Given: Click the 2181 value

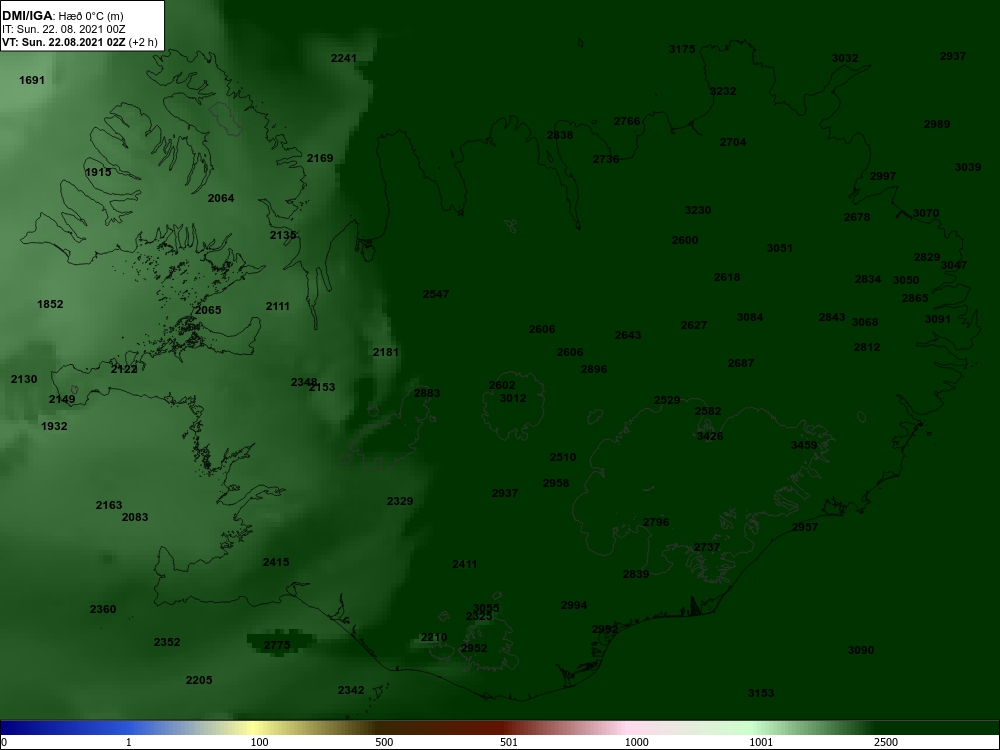Looking at the screenshot, I should pyautogui.click(x=386, y=352).
